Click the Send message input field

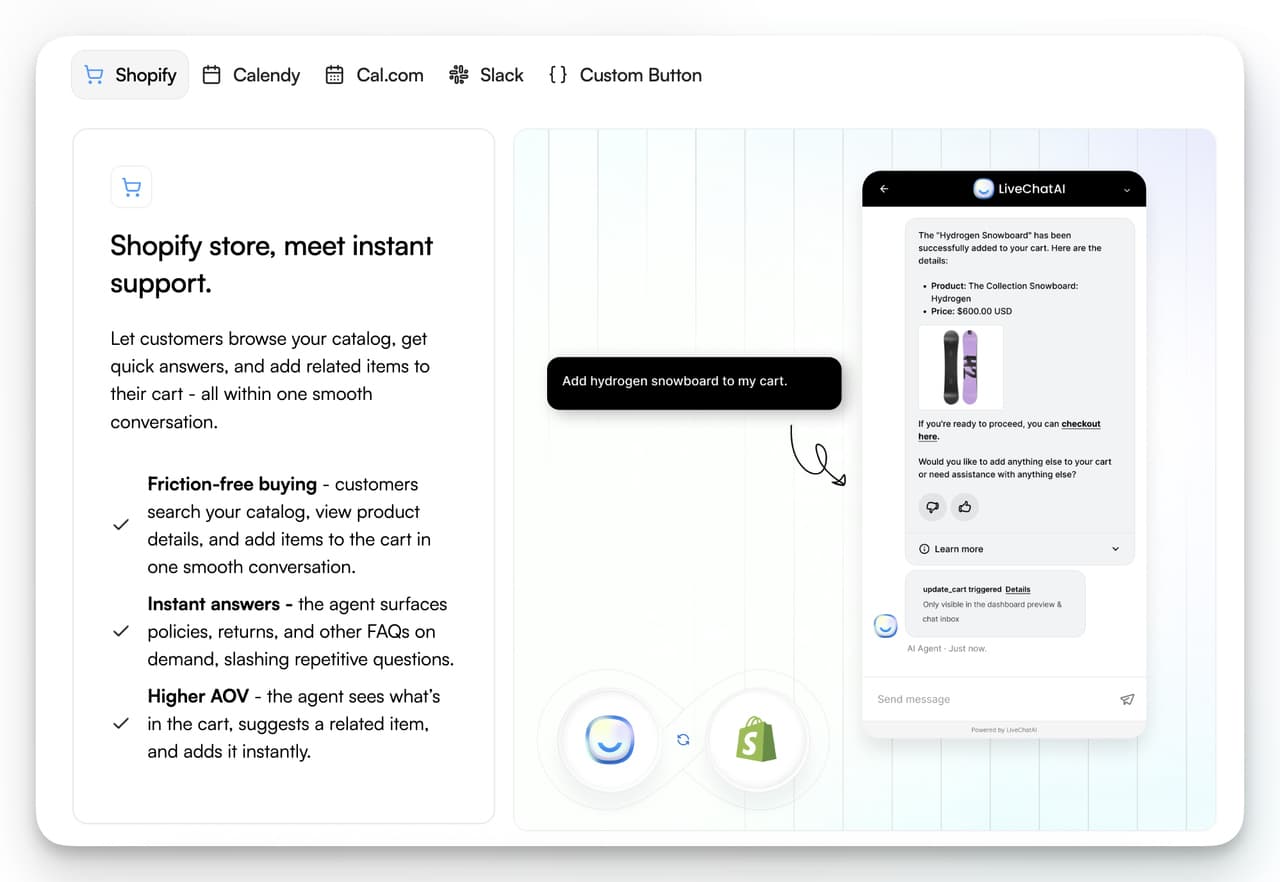coord(990,700)
